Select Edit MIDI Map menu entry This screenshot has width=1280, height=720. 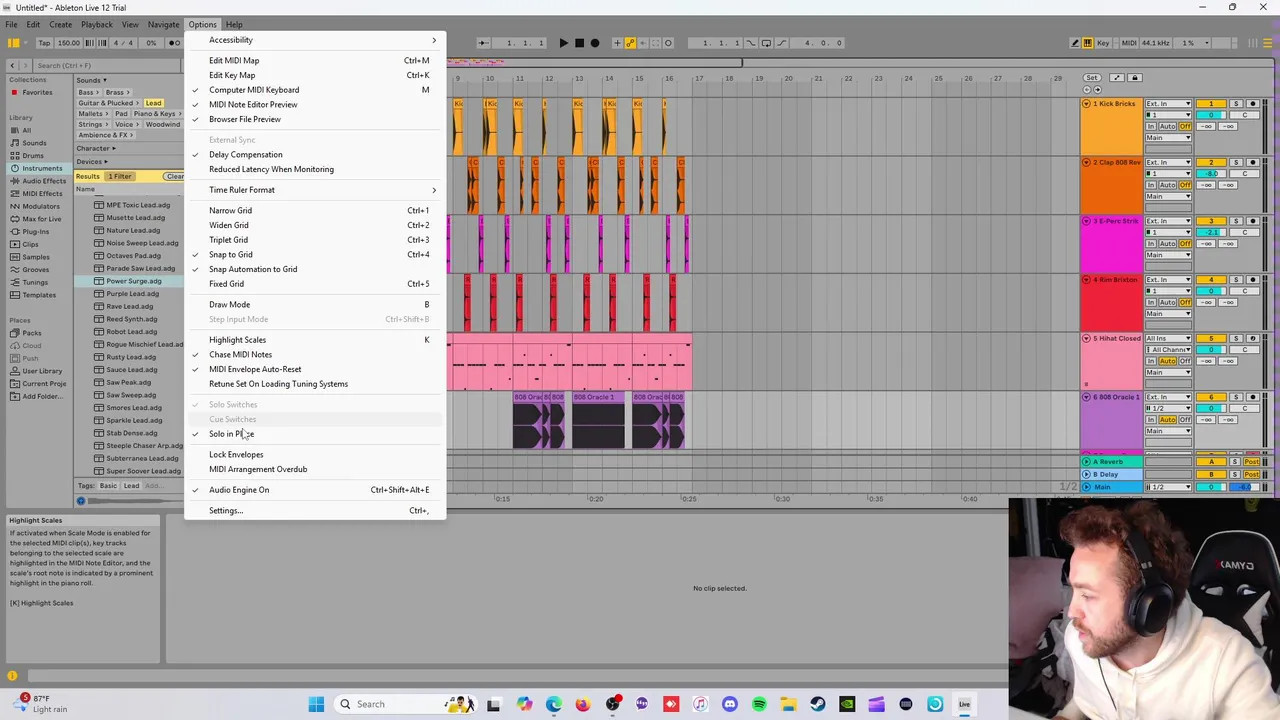pyautogui.click(x=315, y=60)
